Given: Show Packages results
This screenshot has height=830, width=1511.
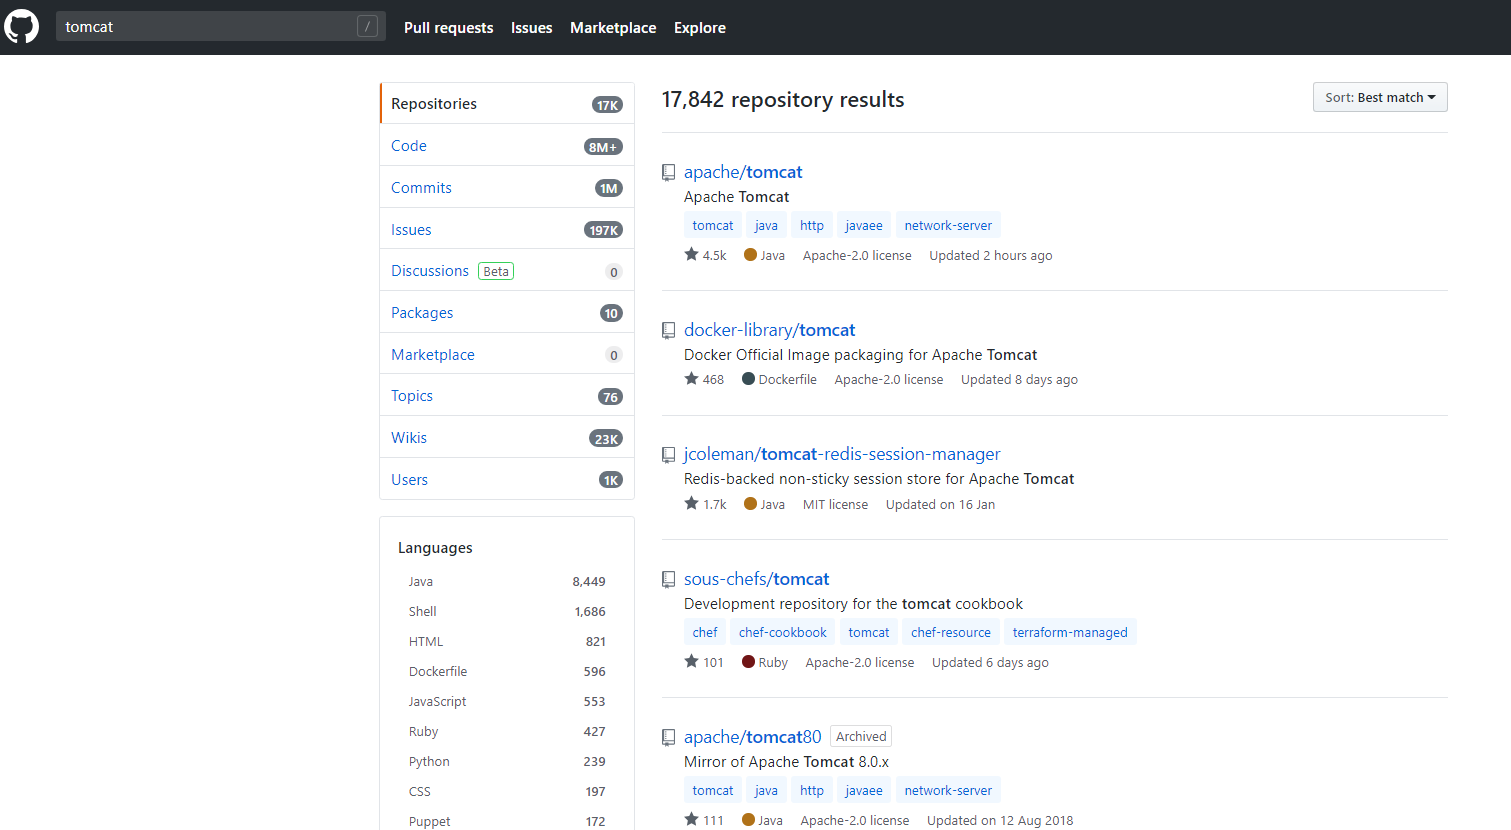Looking at the screenshot, I should pyautogui.click(x=507, y=313).
